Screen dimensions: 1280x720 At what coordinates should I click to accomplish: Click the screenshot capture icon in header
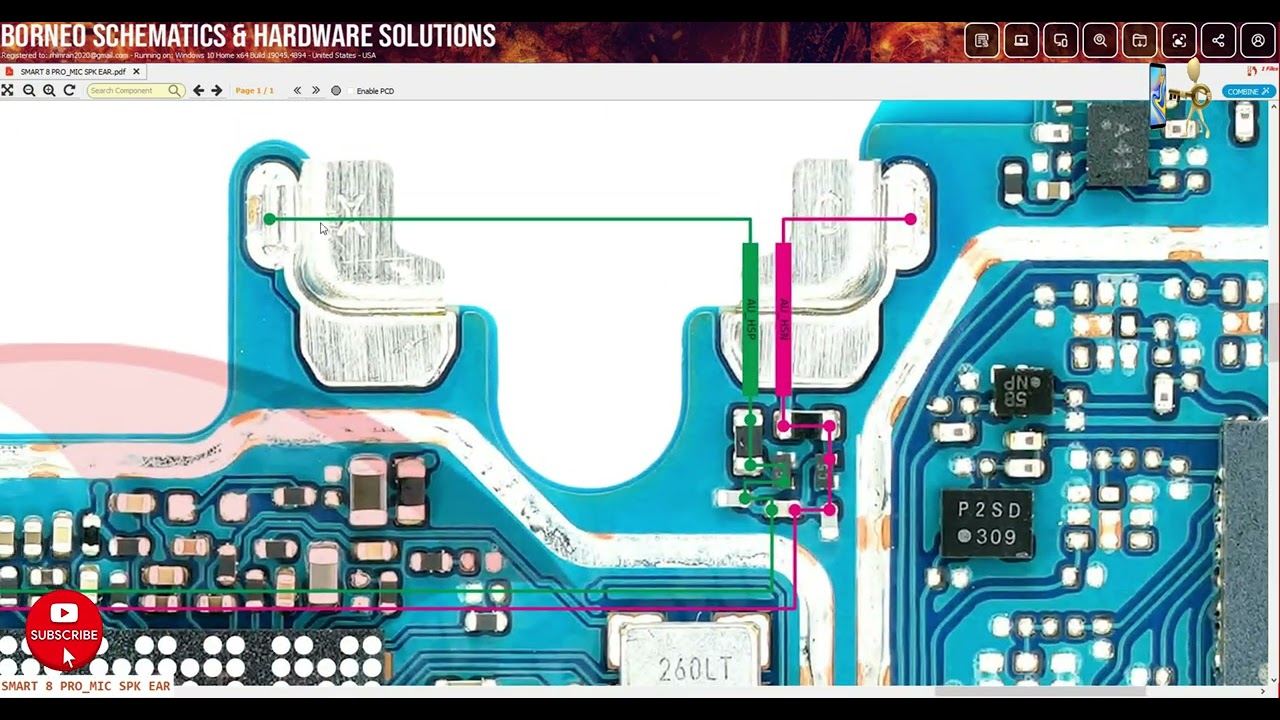(1179, 41)
